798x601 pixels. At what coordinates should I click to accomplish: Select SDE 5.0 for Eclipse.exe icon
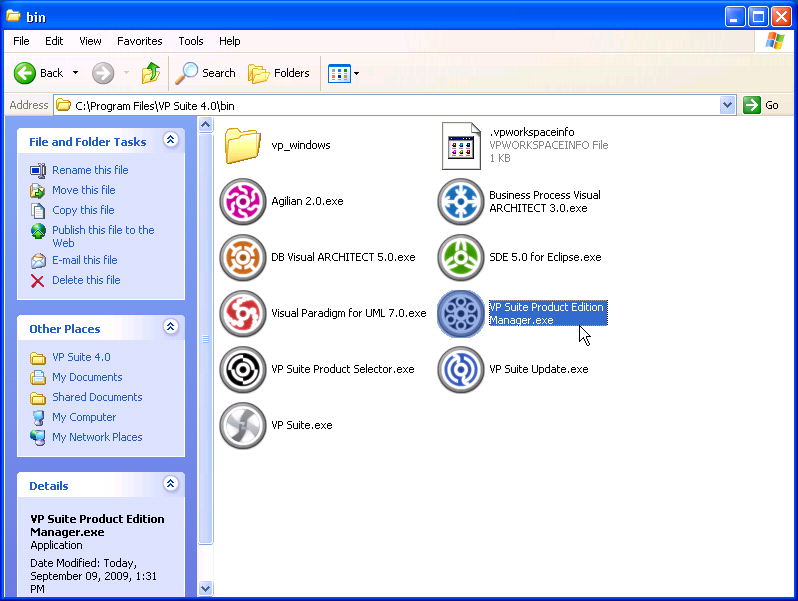(461, 257)
